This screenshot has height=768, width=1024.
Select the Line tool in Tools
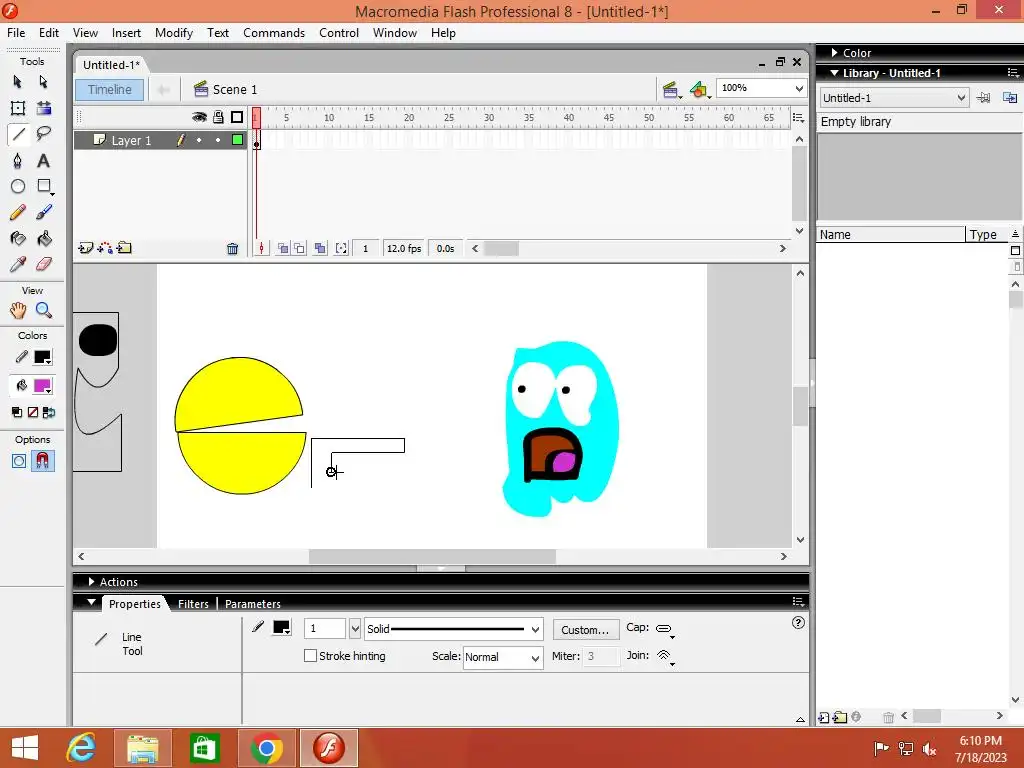(x=18, y=134)
